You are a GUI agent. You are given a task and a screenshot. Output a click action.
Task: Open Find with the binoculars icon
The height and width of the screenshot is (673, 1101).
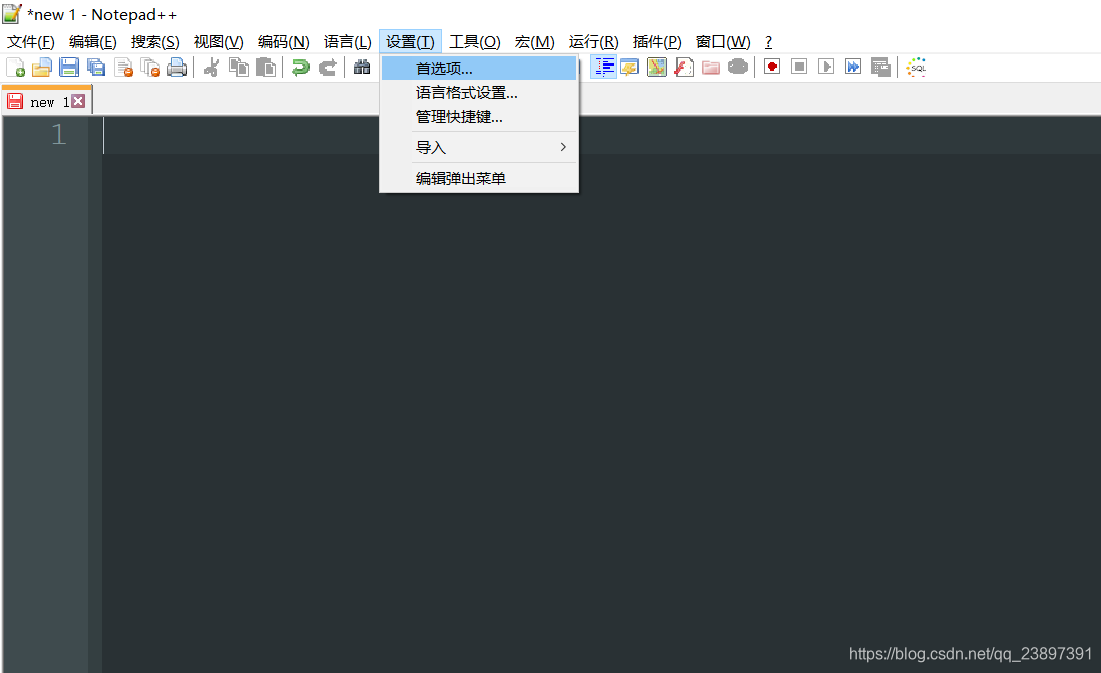pos(362,67)
